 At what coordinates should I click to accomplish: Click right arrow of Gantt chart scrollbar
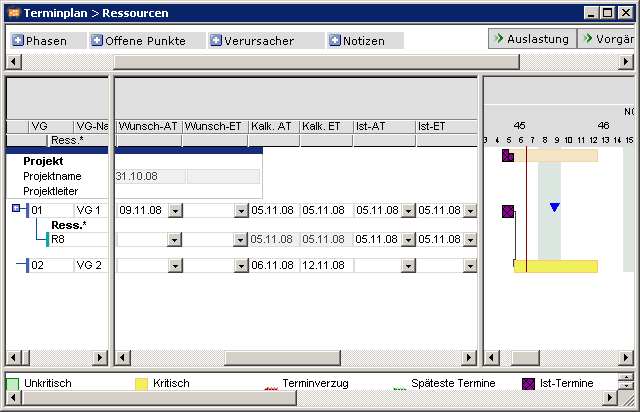[x=625, y=358]
